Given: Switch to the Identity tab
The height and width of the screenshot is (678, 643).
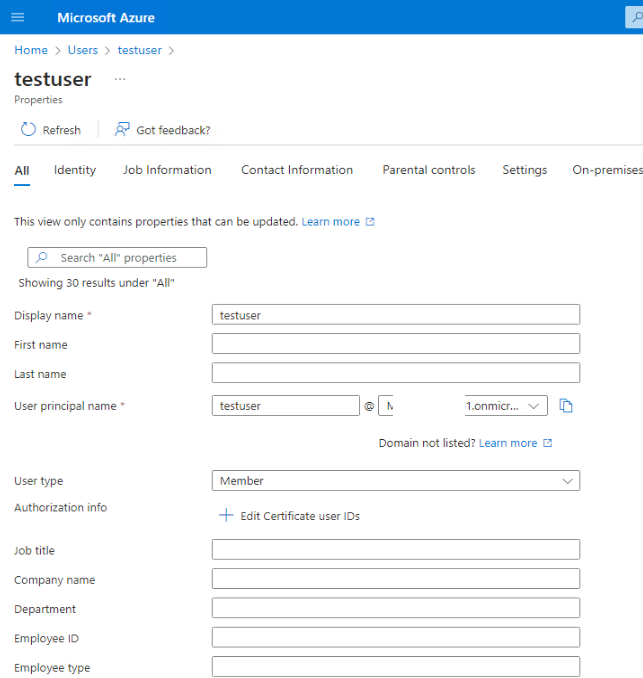Looking at the screenshot, I should [75, 170].
